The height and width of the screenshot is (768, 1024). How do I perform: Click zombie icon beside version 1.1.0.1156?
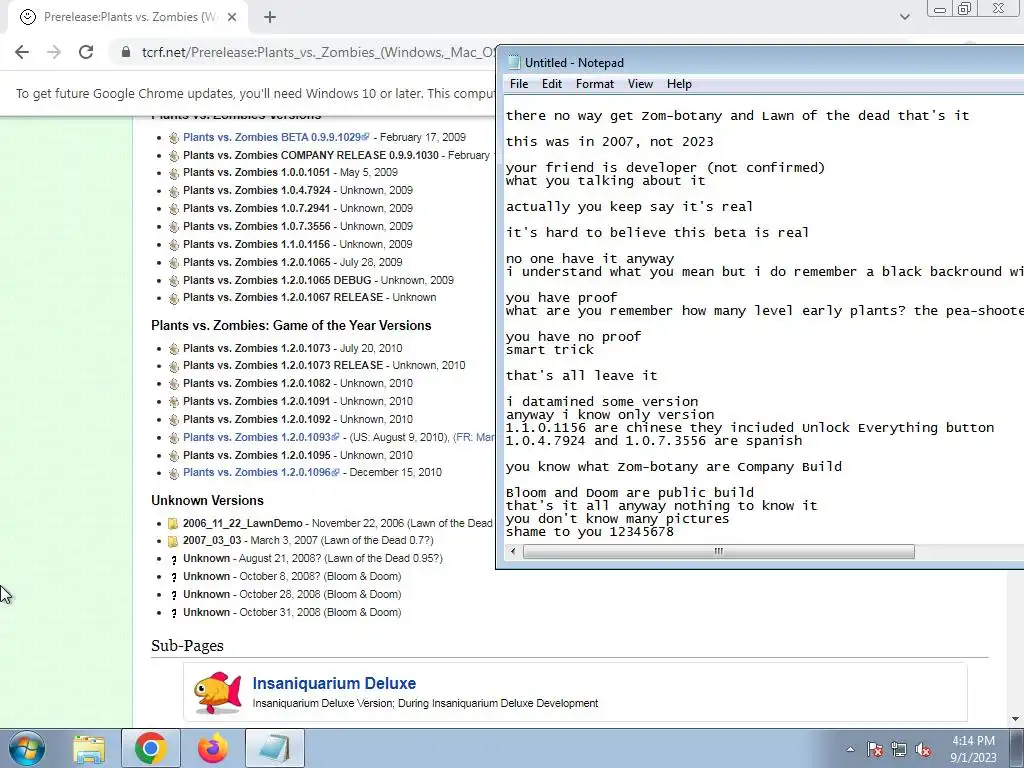(x=174, y=245)
